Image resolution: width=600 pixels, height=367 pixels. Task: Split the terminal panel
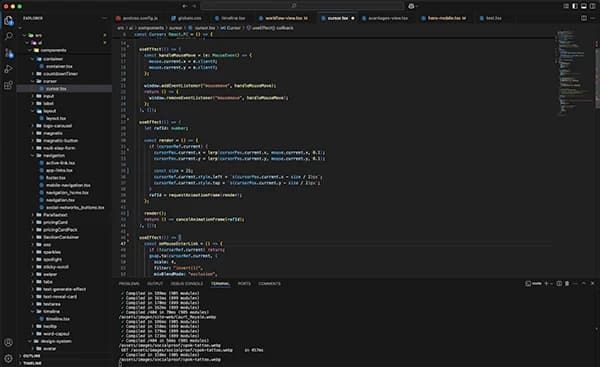click(x=559, y=284)
